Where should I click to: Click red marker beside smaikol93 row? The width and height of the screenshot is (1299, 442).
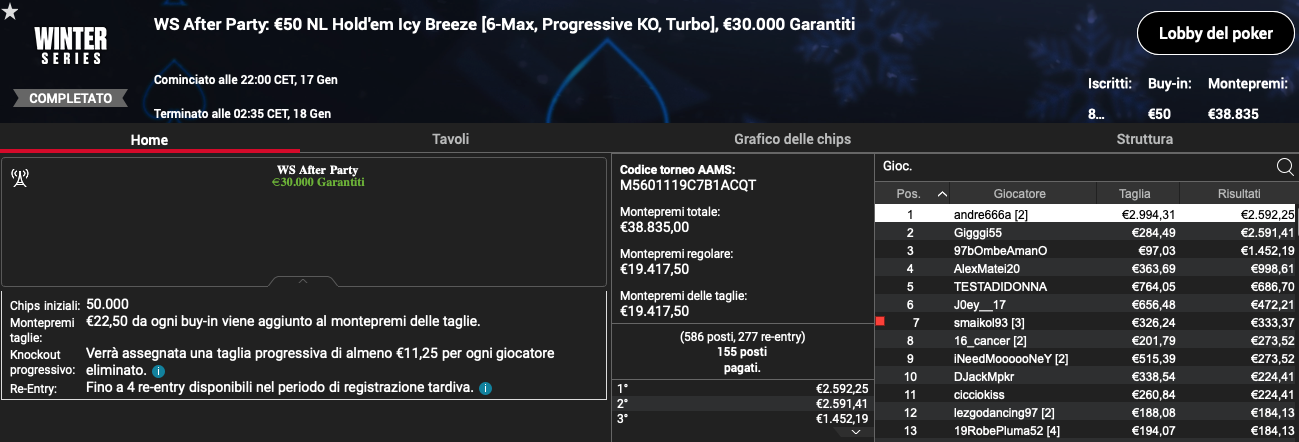(x=880, y=321)
